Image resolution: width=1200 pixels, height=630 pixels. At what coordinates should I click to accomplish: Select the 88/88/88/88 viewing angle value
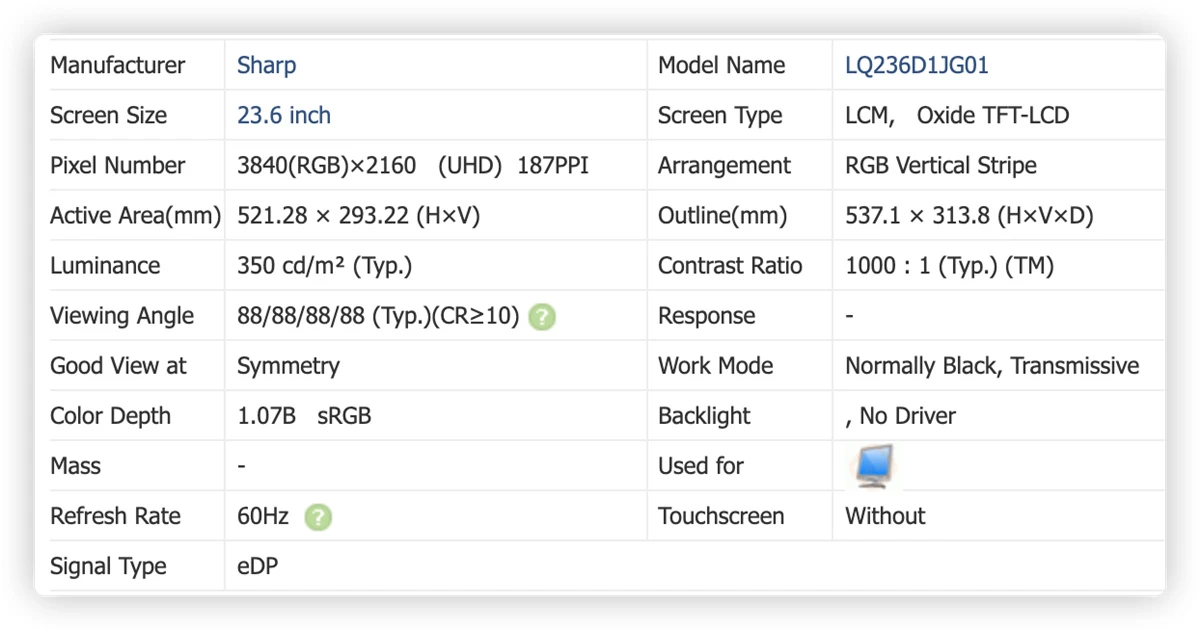click(379, 316)
